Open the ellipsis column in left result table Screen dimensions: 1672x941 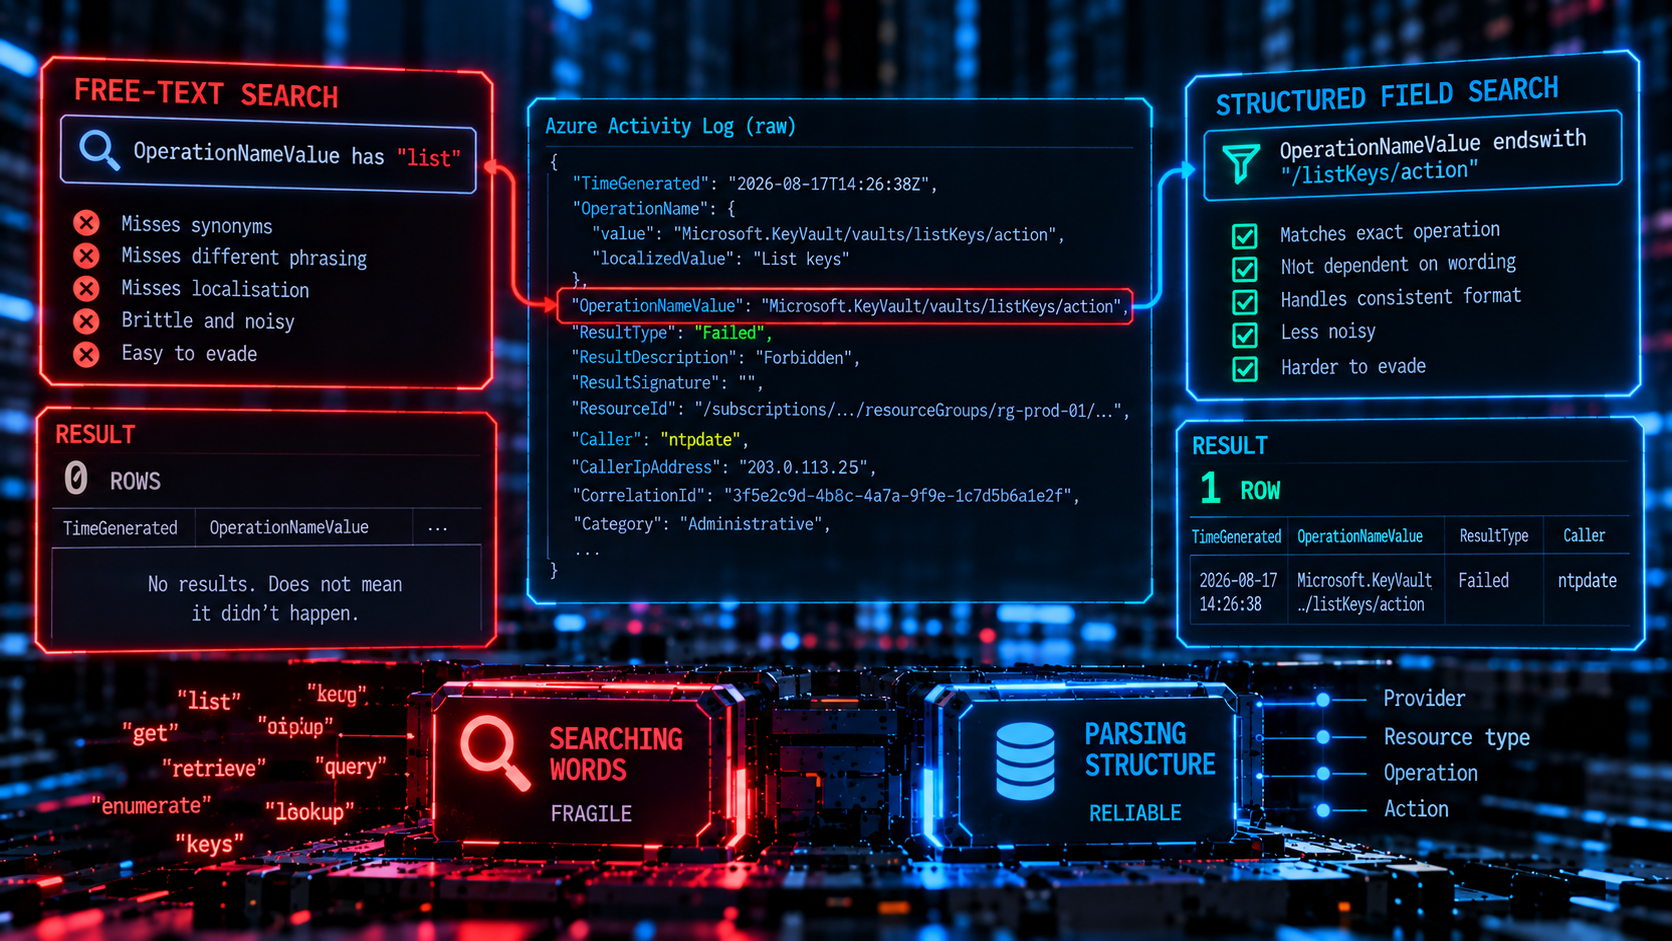point(437,528)
